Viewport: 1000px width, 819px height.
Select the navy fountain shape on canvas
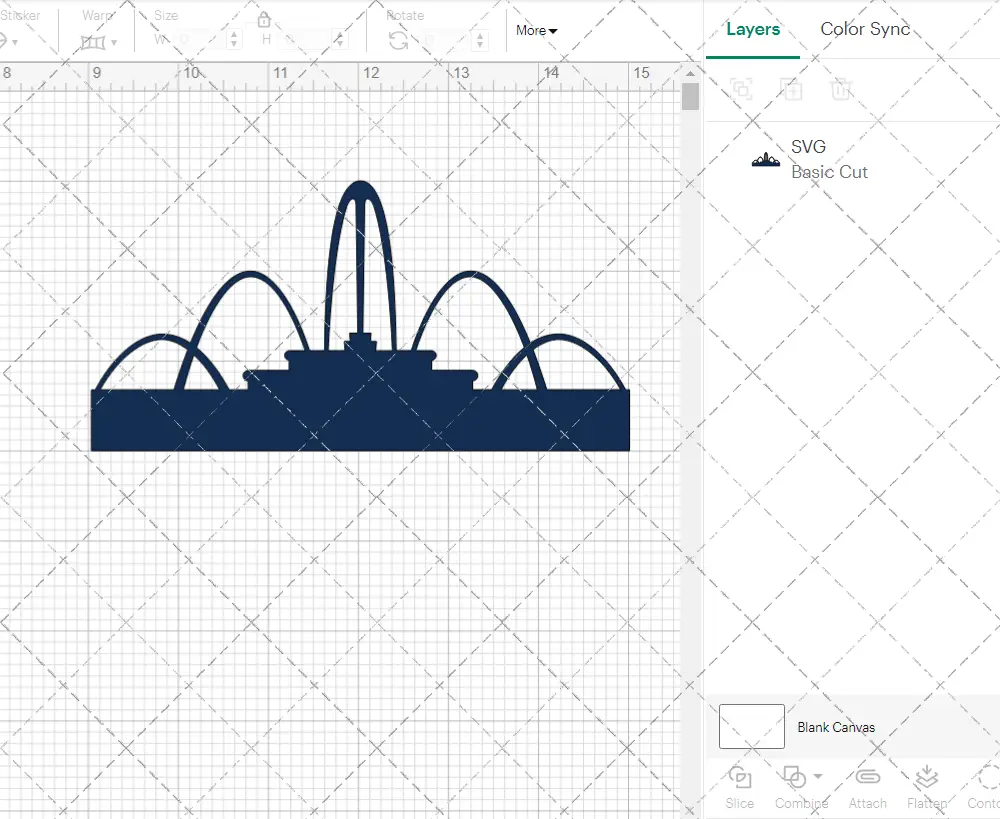(x=360, y=420)
